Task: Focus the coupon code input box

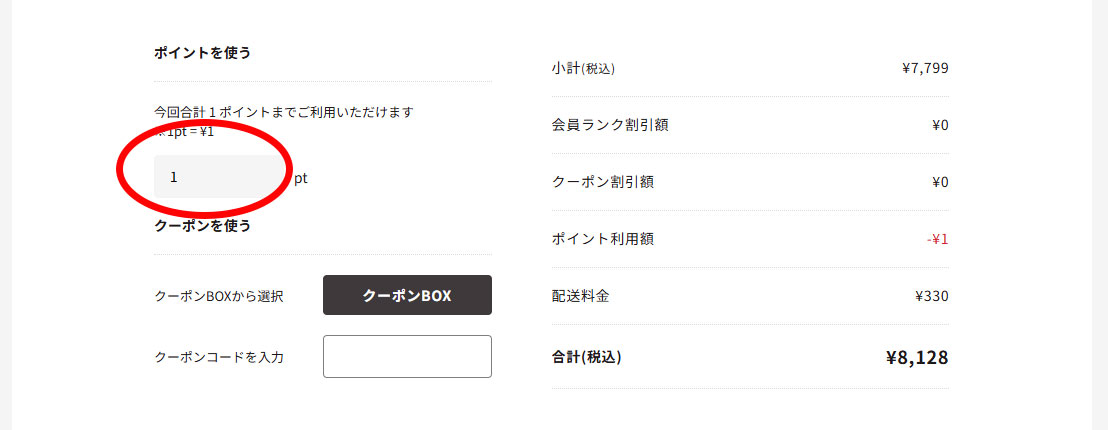Action: point(407,356)
